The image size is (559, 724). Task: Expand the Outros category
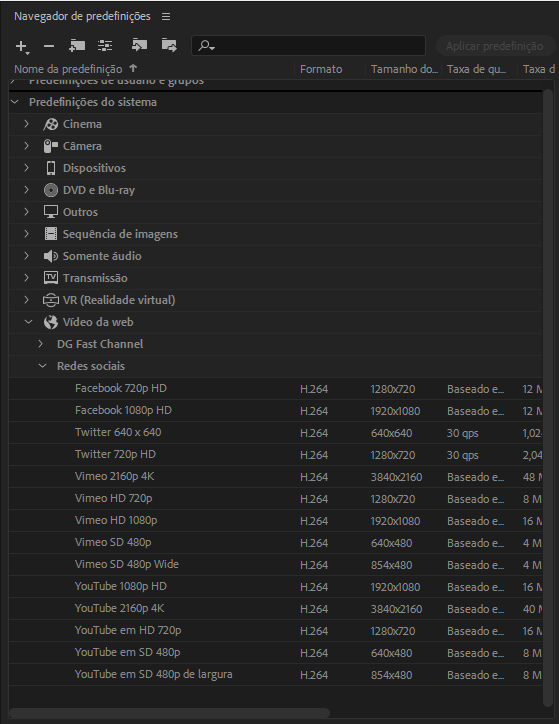[x=26, y=212]
